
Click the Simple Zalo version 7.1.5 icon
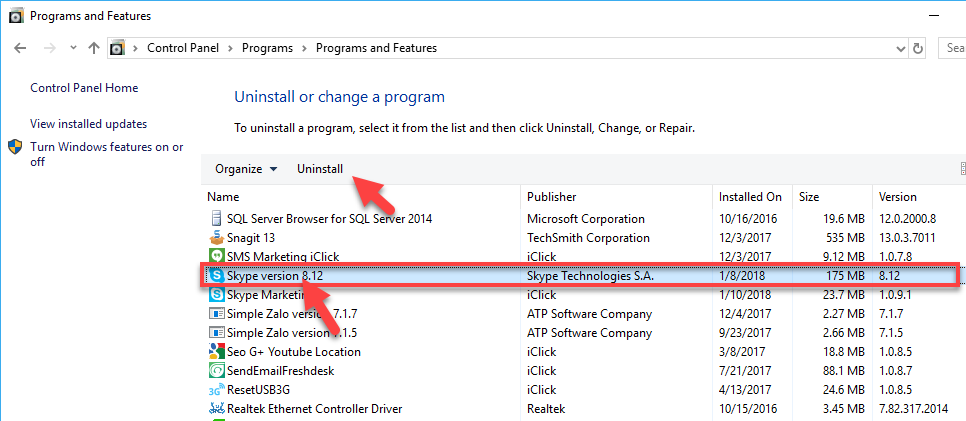click(216, 333)
